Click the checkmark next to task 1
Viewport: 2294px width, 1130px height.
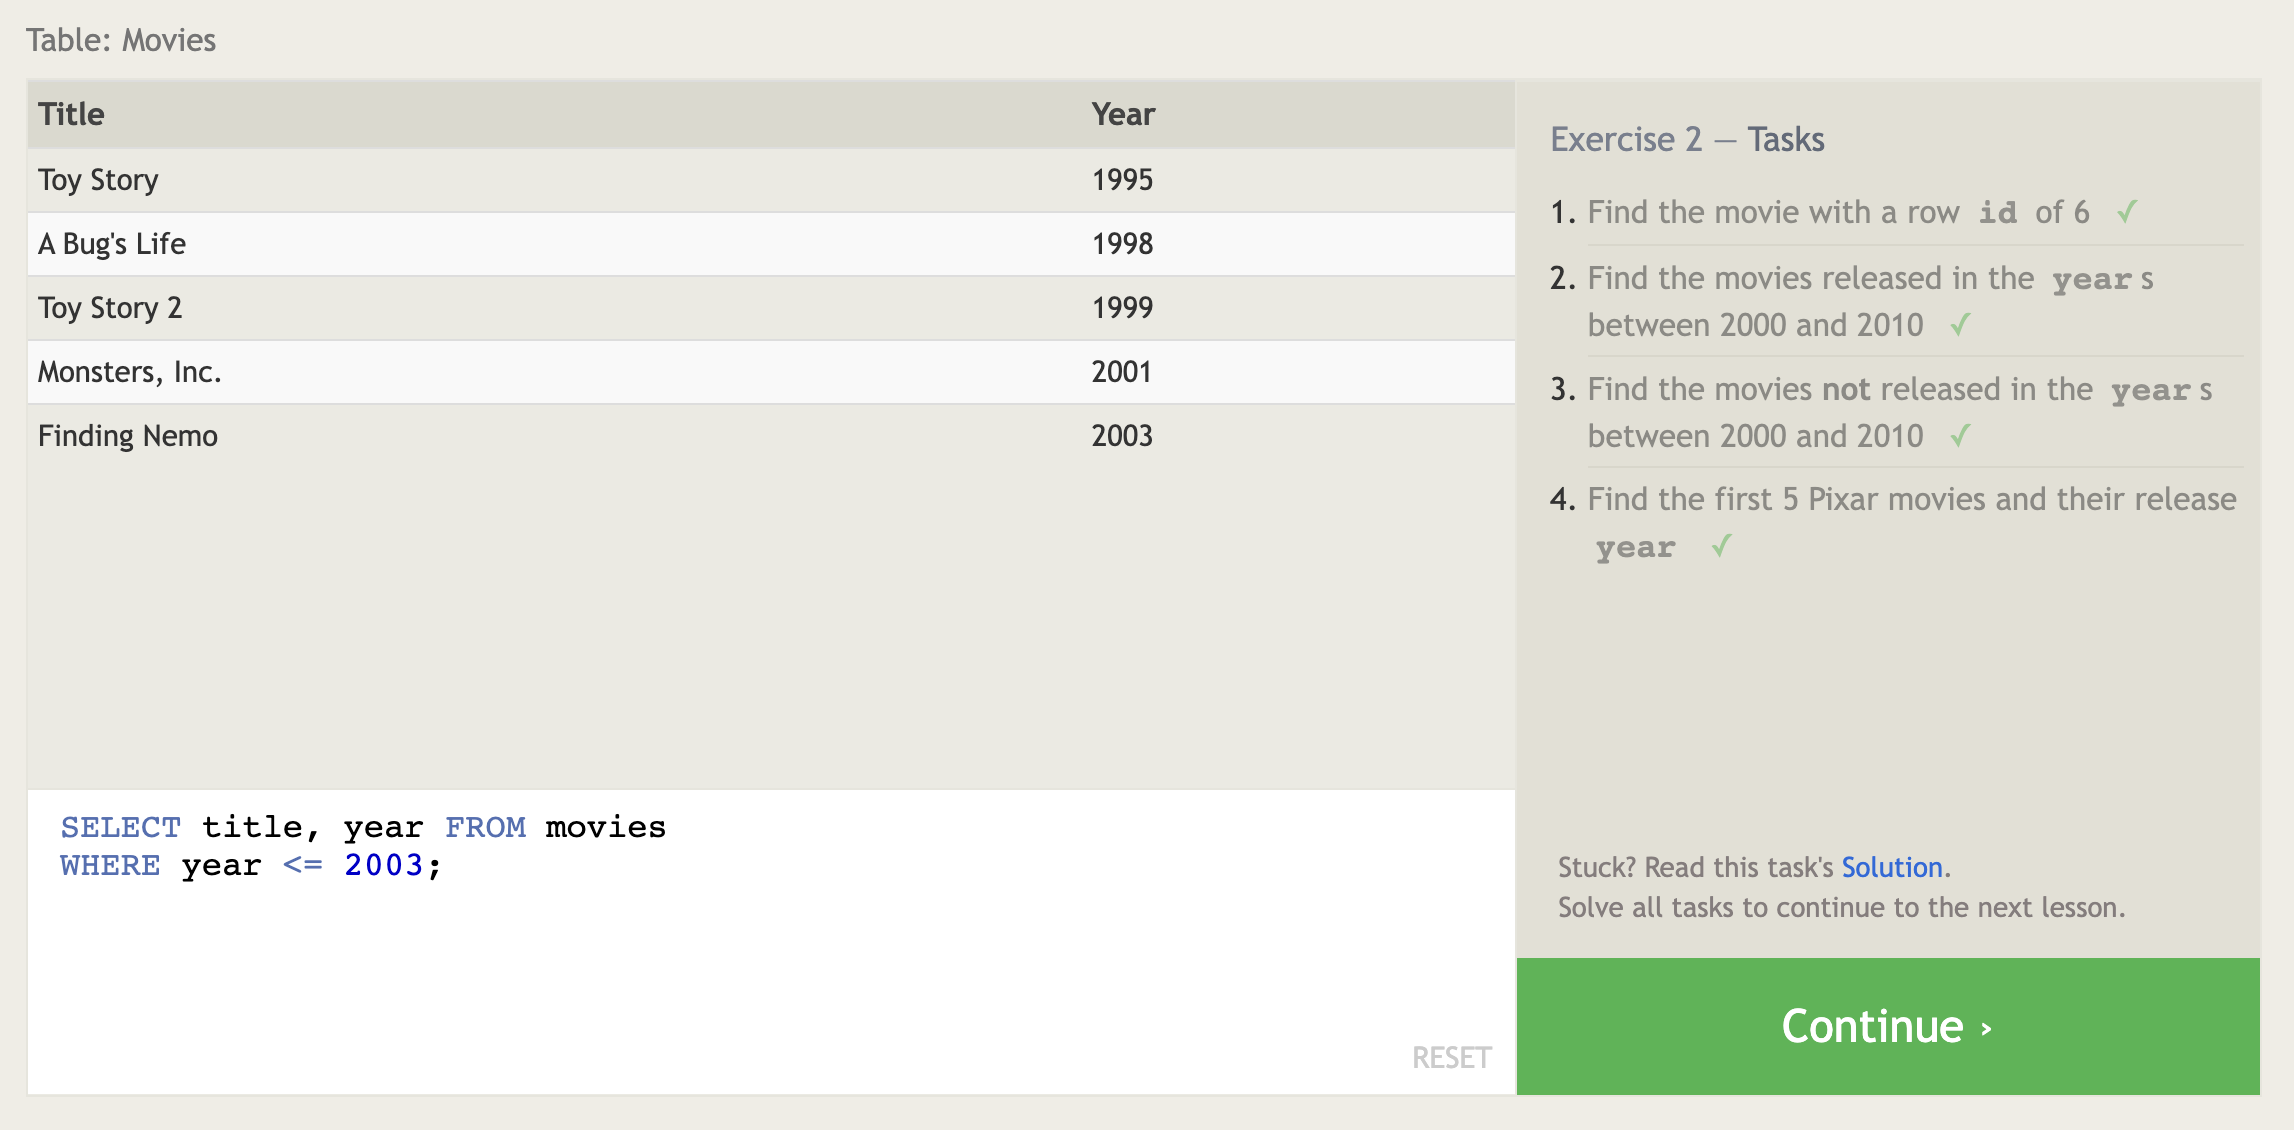[2127, 212]
